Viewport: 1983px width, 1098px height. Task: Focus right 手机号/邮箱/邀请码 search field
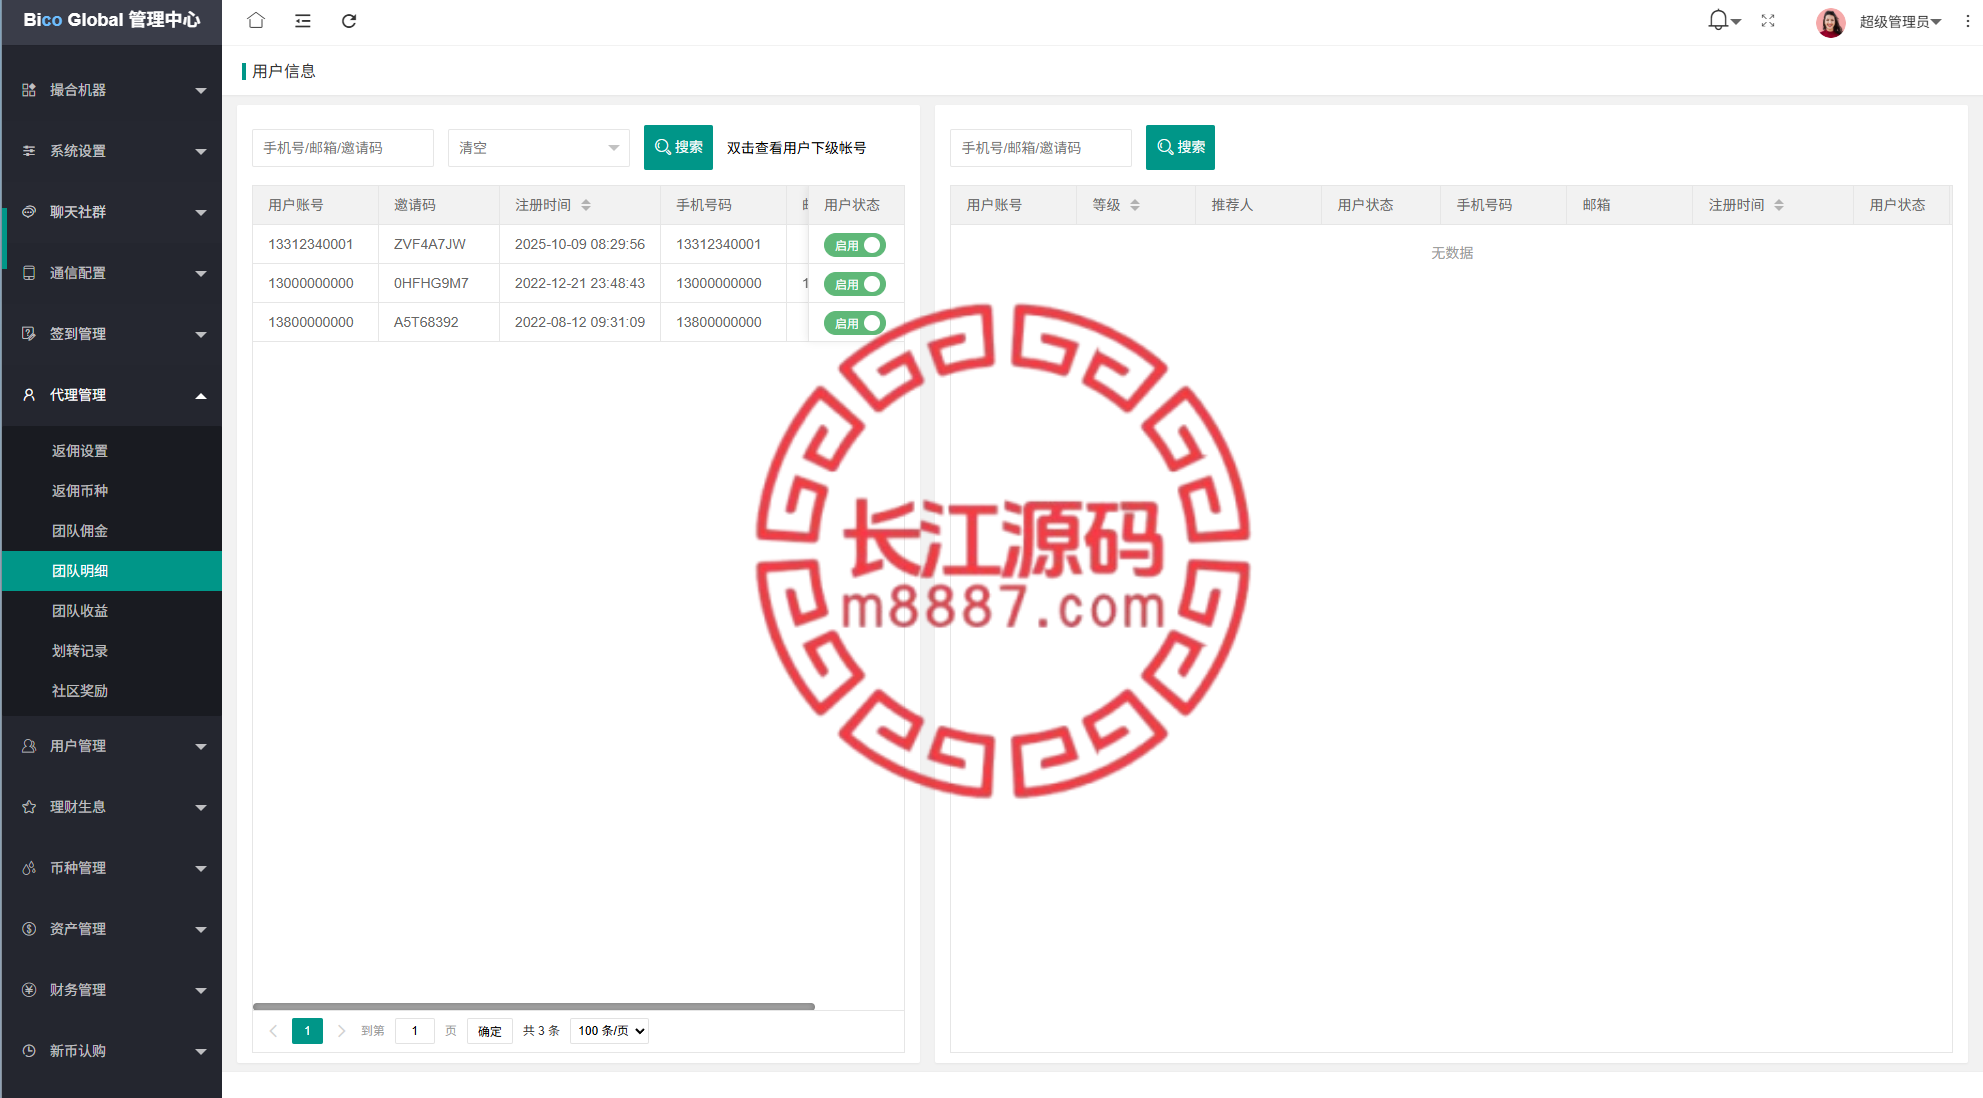pos(1041,148)
